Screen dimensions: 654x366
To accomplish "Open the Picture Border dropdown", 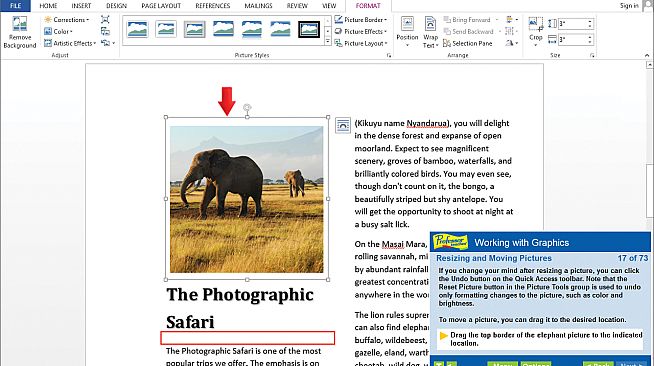I will coord(361,20).
